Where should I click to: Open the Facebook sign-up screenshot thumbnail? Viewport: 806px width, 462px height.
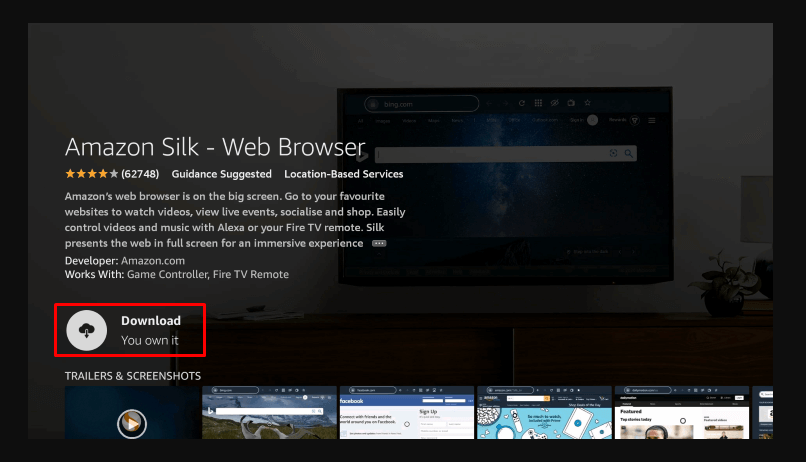click(x=407, y=412)
